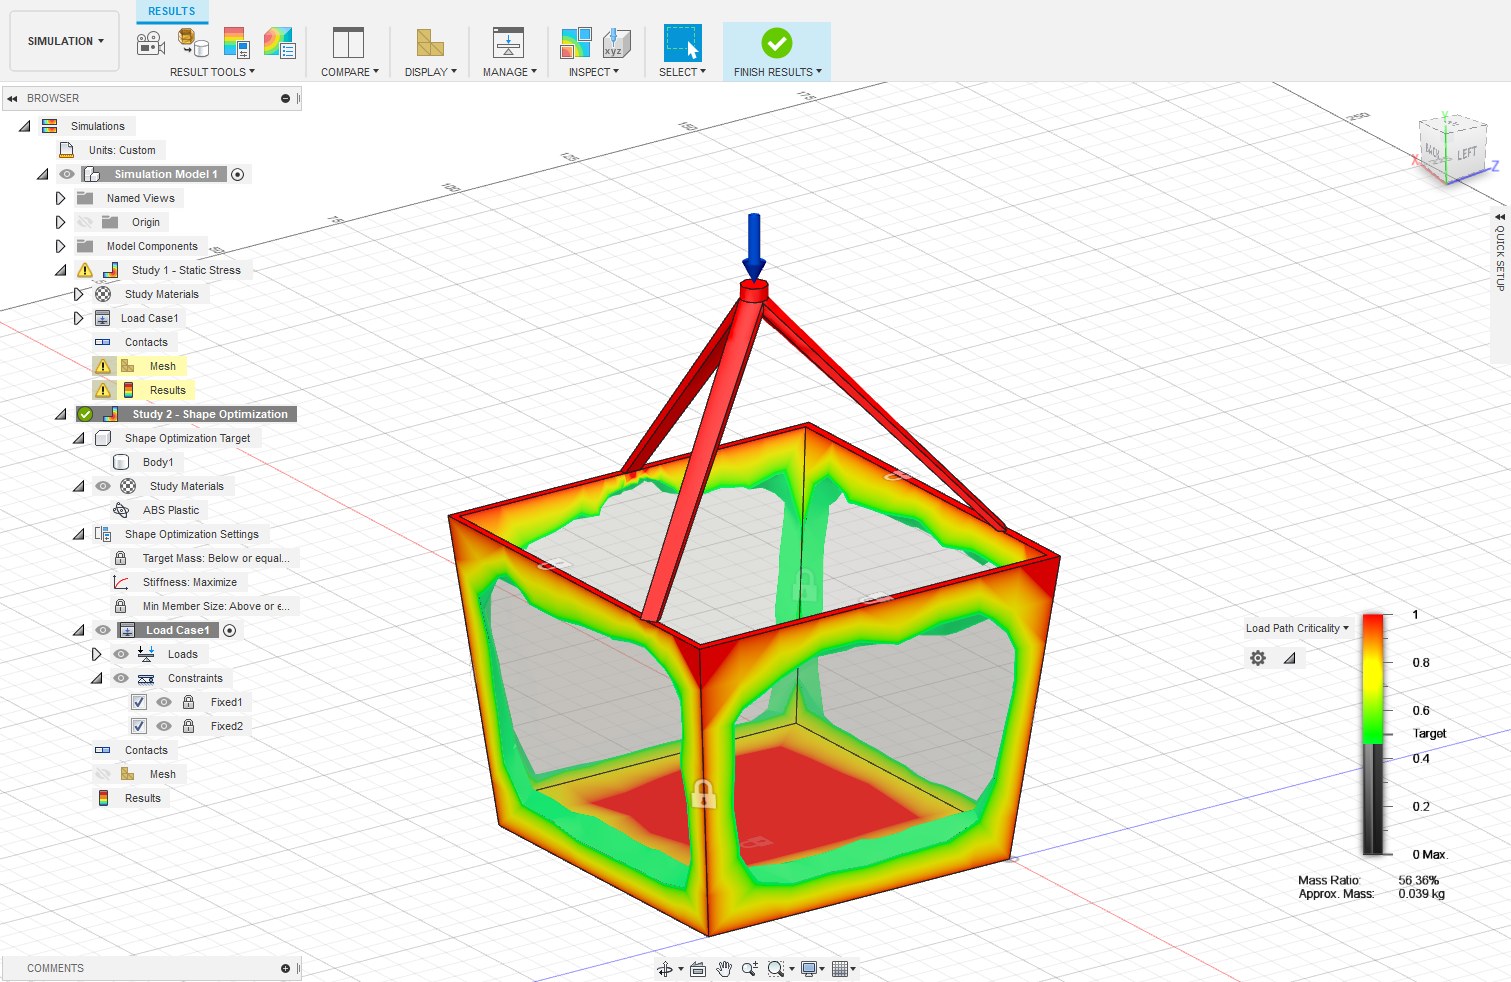The height and width of the screenshot is (982, 1511).
Task: Click the green Finish Results checkmark
Action: point(777,43)
